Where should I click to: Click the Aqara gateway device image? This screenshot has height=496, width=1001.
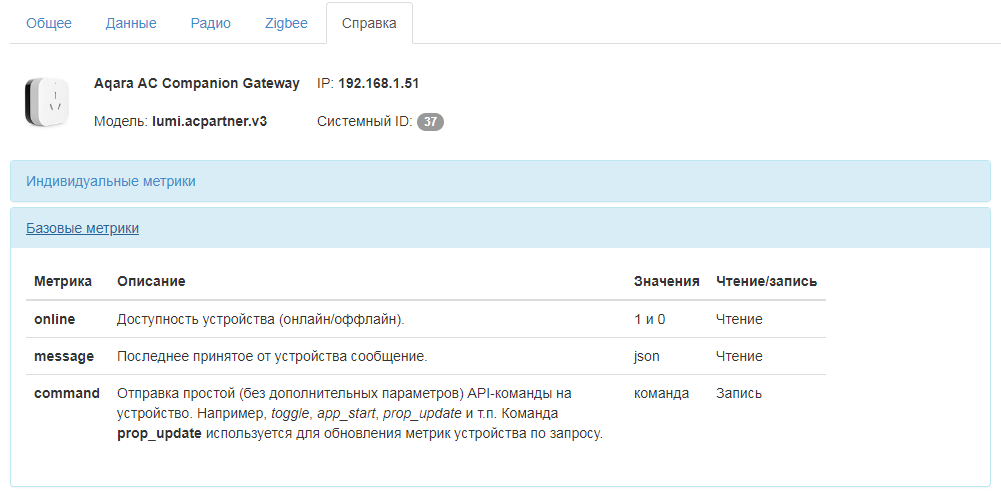pos(46,102)
